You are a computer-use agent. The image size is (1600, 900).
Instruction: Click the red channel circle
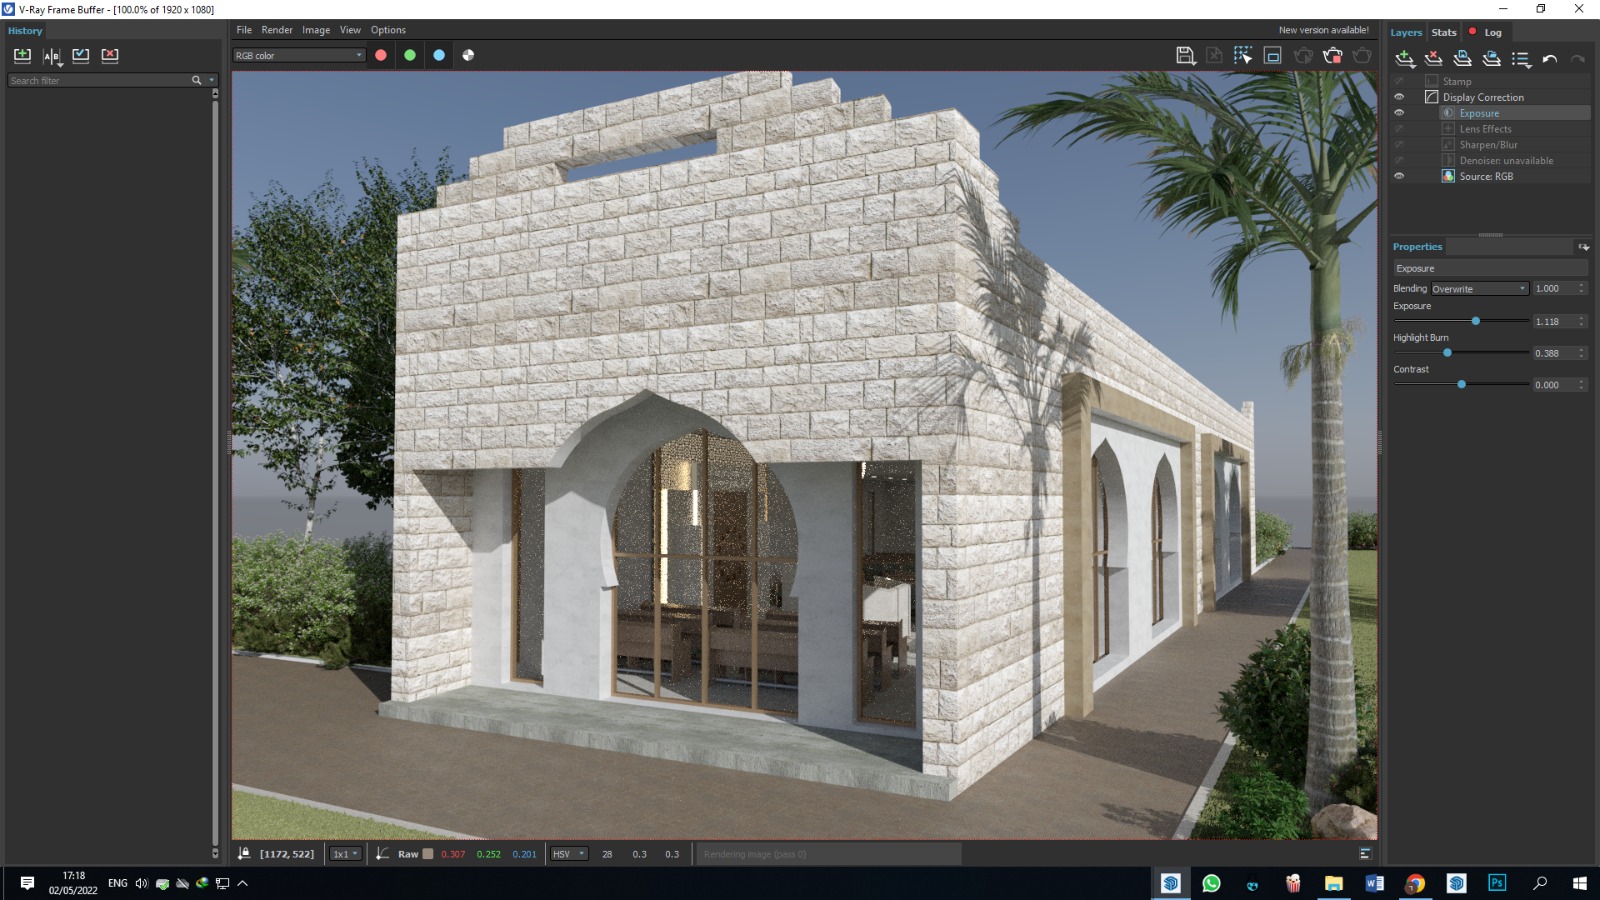(x=381, y=55)
